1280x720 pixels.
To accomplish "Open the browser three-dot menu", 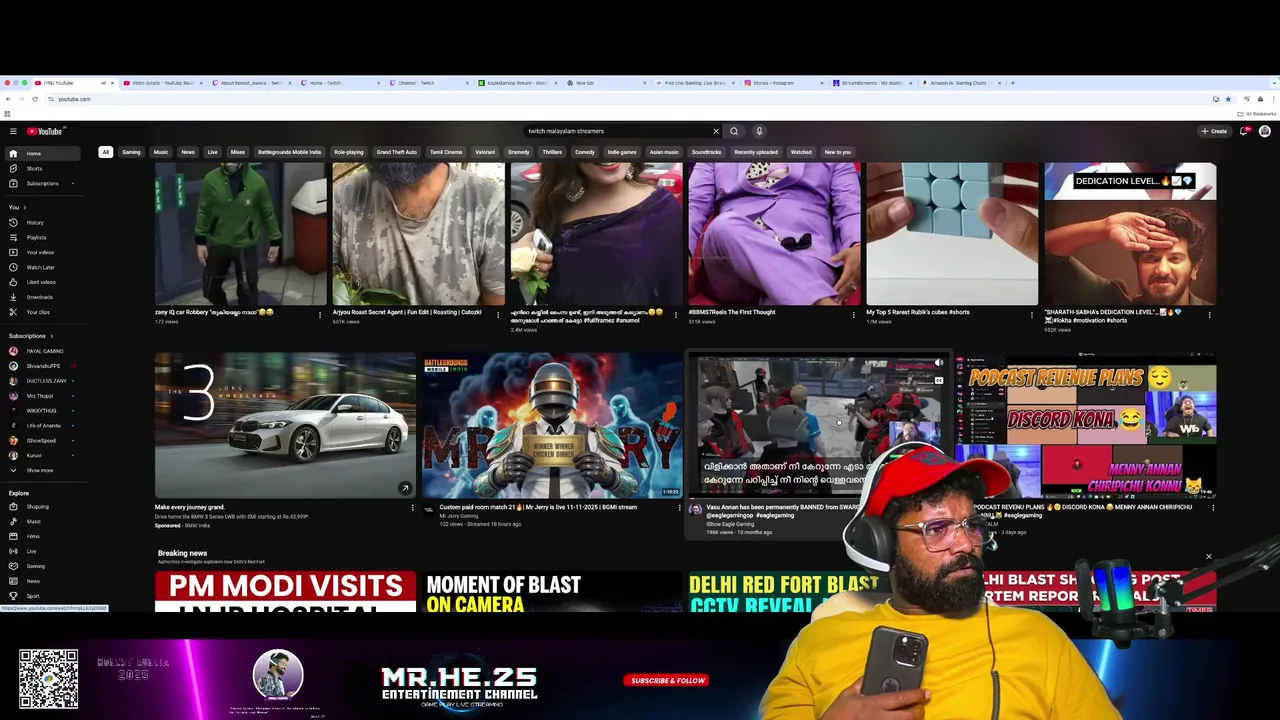I will (x=1273, y=99).
